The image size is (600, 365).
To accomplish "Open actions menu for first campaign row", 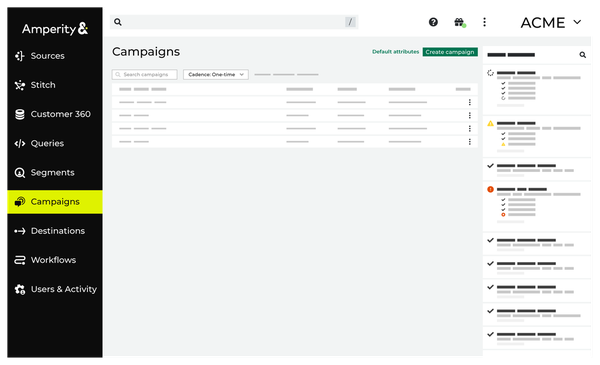I will click(x=470, y=102).
